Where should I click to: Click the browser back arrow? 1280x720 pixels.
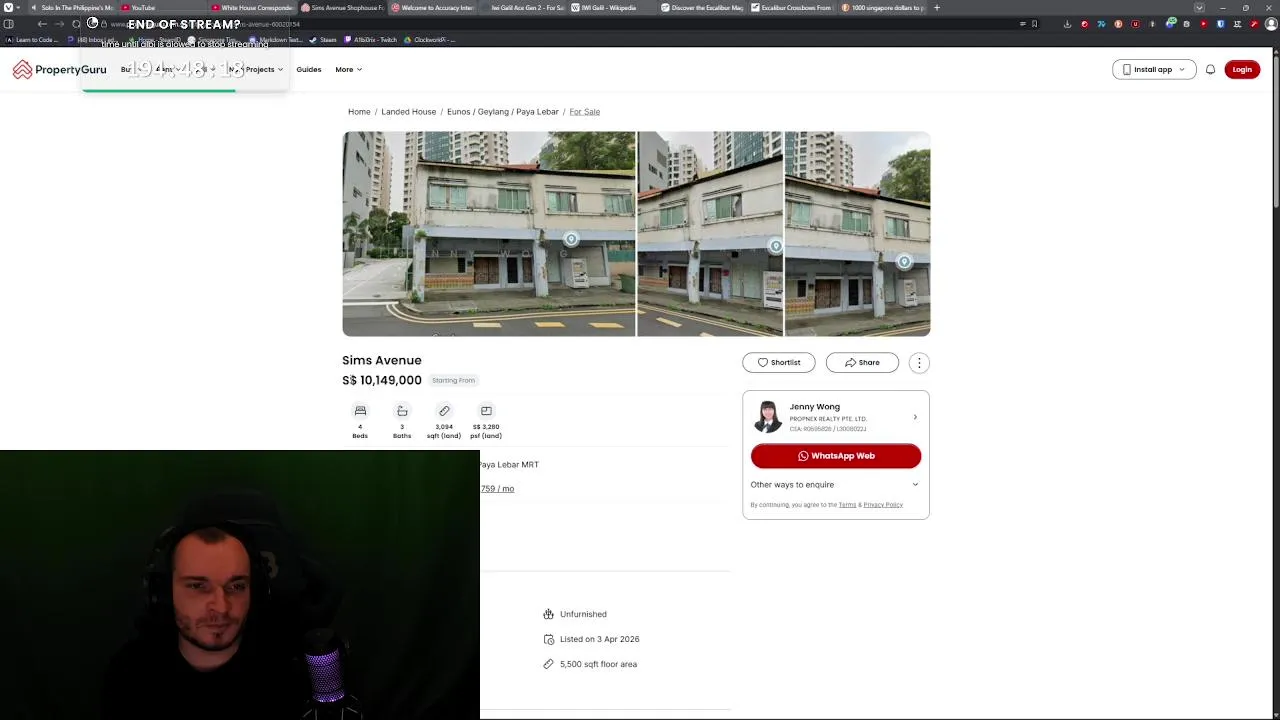point(42,24)
